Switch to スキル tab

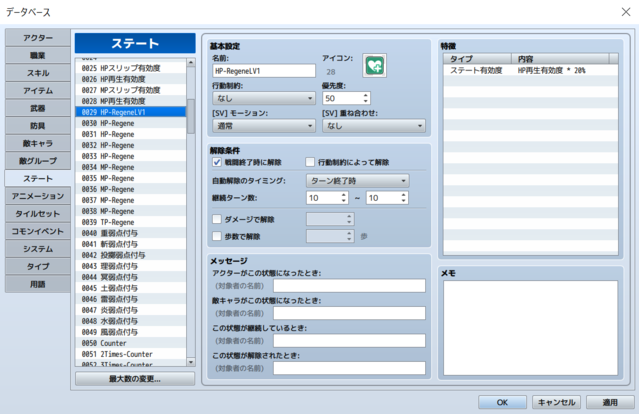pos(37,73)
